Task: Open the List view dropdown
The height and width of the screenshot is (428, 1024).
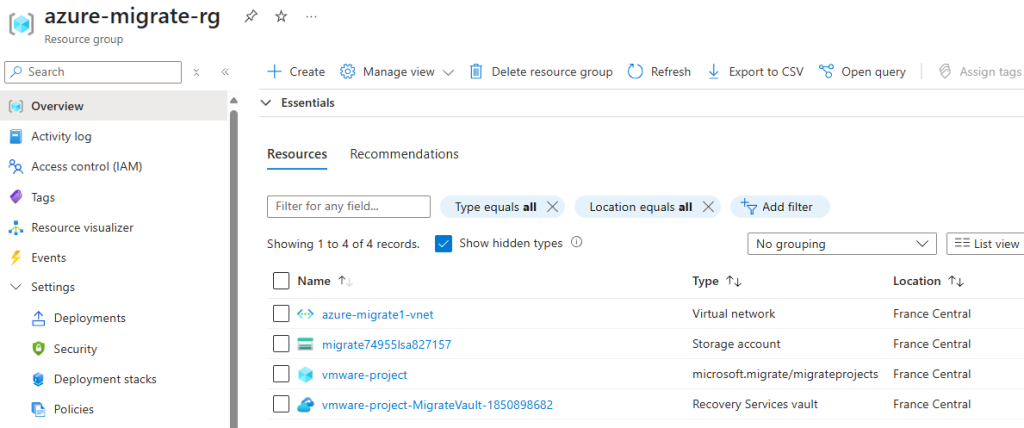Action: pos(985,244)
